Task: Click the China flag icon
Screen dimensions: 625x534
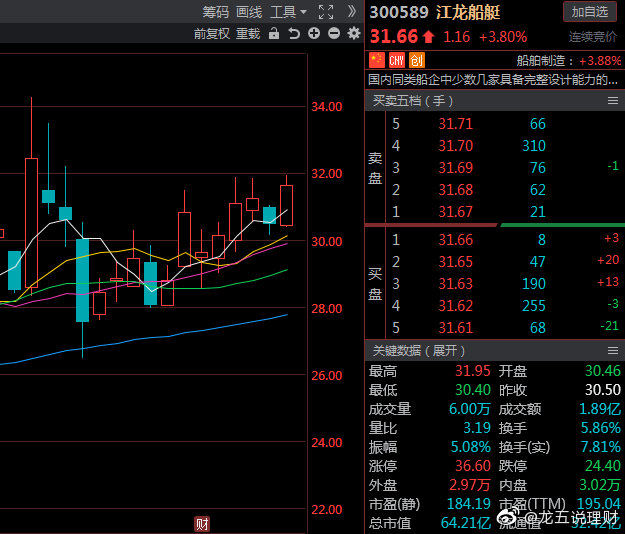Action: coord(377,60)
